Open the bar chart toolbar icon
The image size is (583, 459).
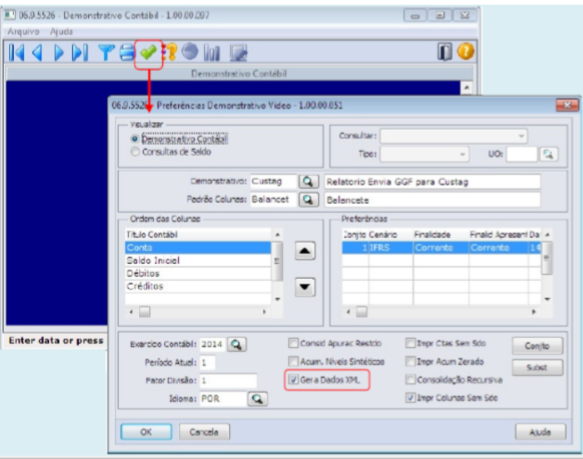click(x=212, y=52)
